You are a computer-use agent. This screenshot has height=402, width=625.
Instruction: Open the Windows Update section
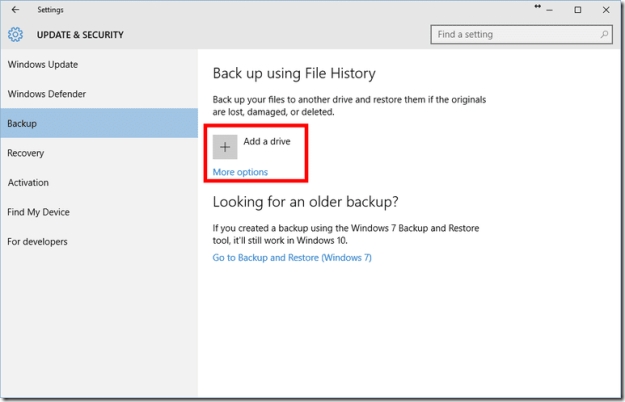[x=43, y=65]
